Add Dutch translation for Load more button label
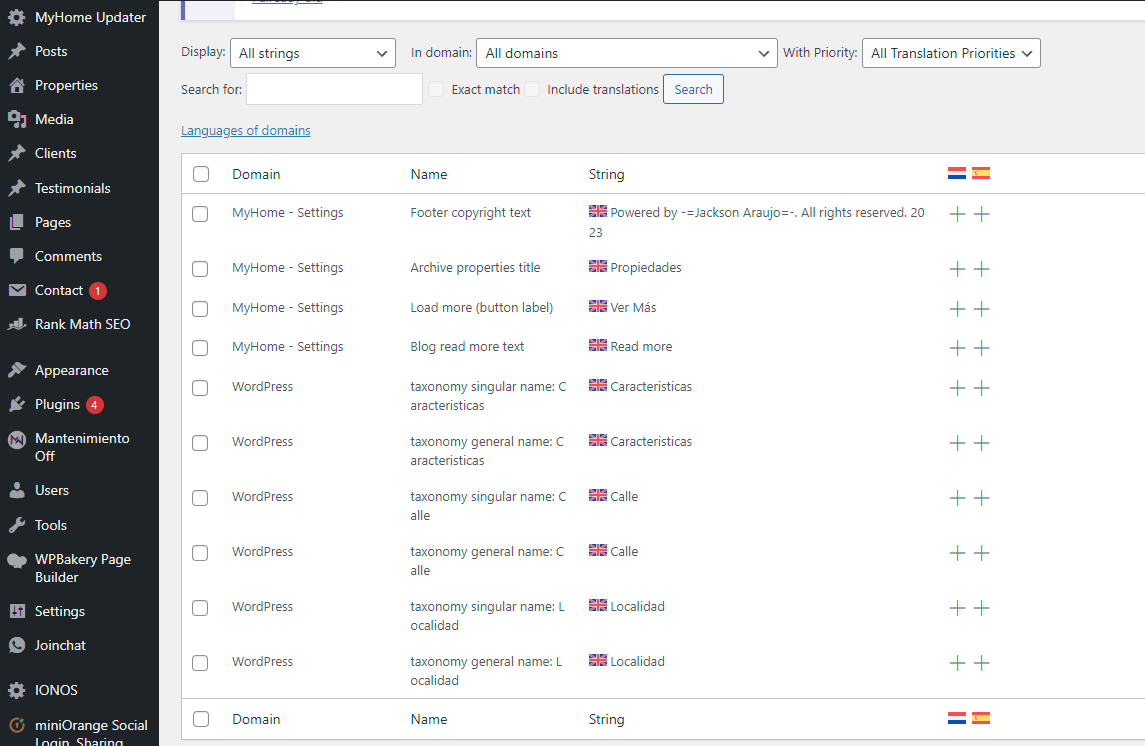1145x746 pixels. coord(957,309)
